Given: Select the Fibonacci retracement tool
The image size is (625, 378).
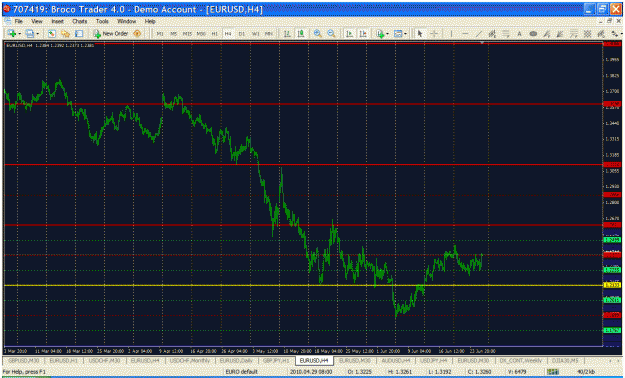Looking at the screenshot, I should (506, 34).
